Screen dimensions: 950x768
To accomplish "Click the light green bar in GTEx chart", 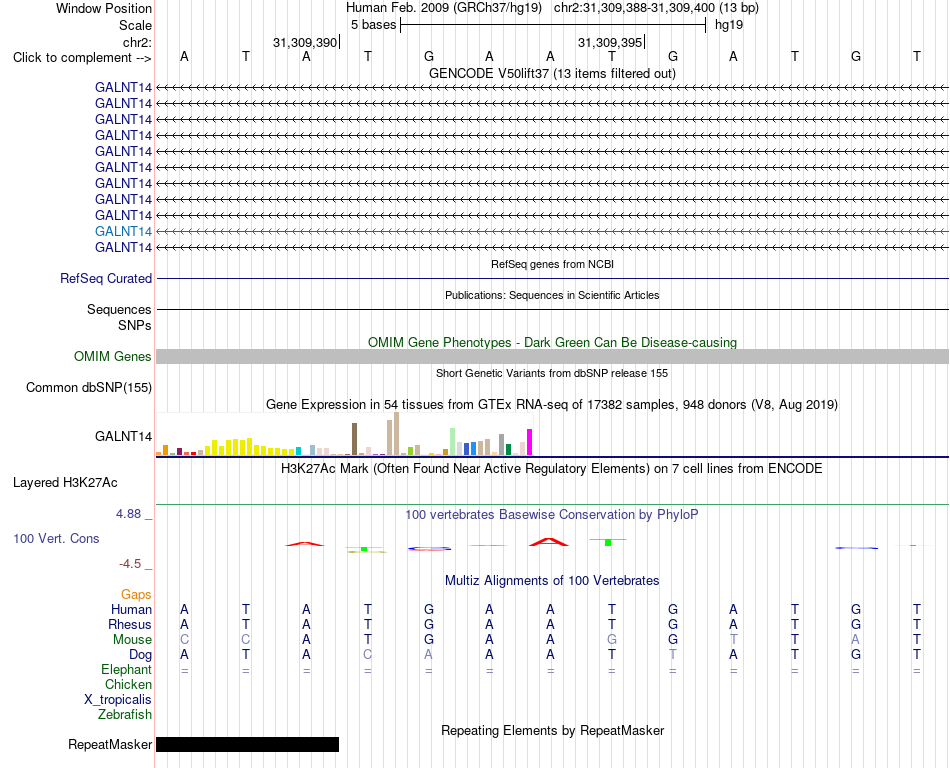I will [x=453, y=442].
